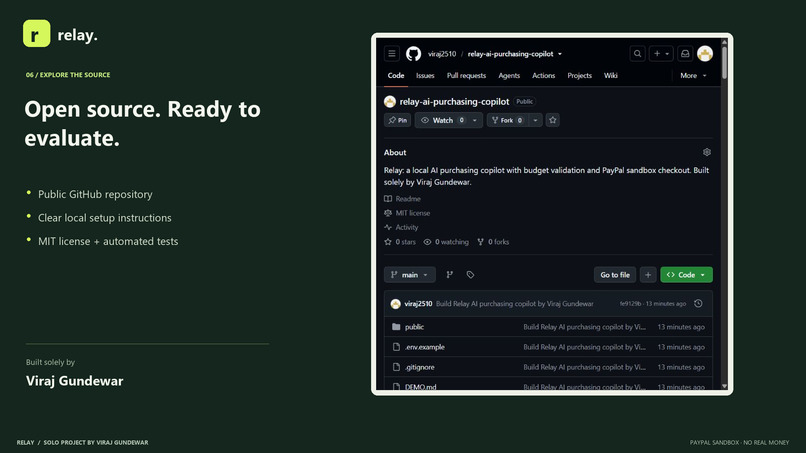Image resolution: width=806 pixels, height=453 pixels.
Task: Open latest commit message link in header row
Action: [515, 303]
